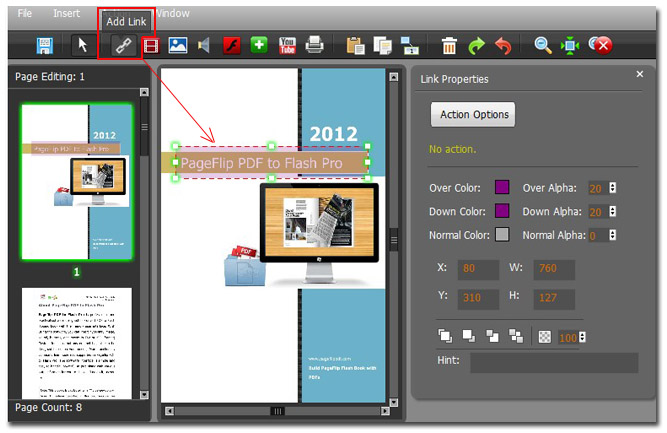
Task: Pick the Down Color purple swatch
Action: (502, 211)
